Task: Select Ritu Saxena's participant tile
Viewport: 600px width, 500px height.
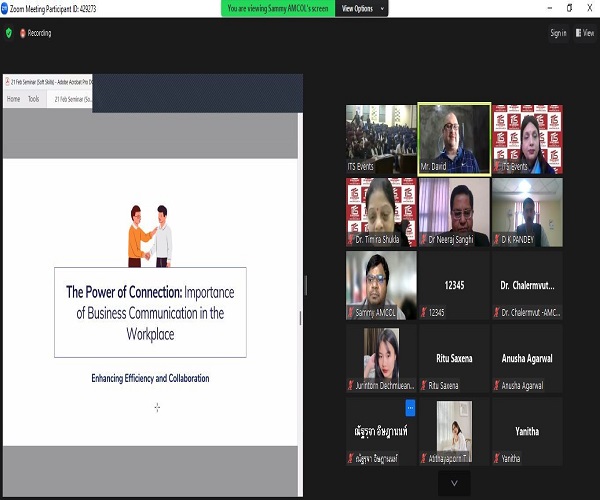Action: 454,358
